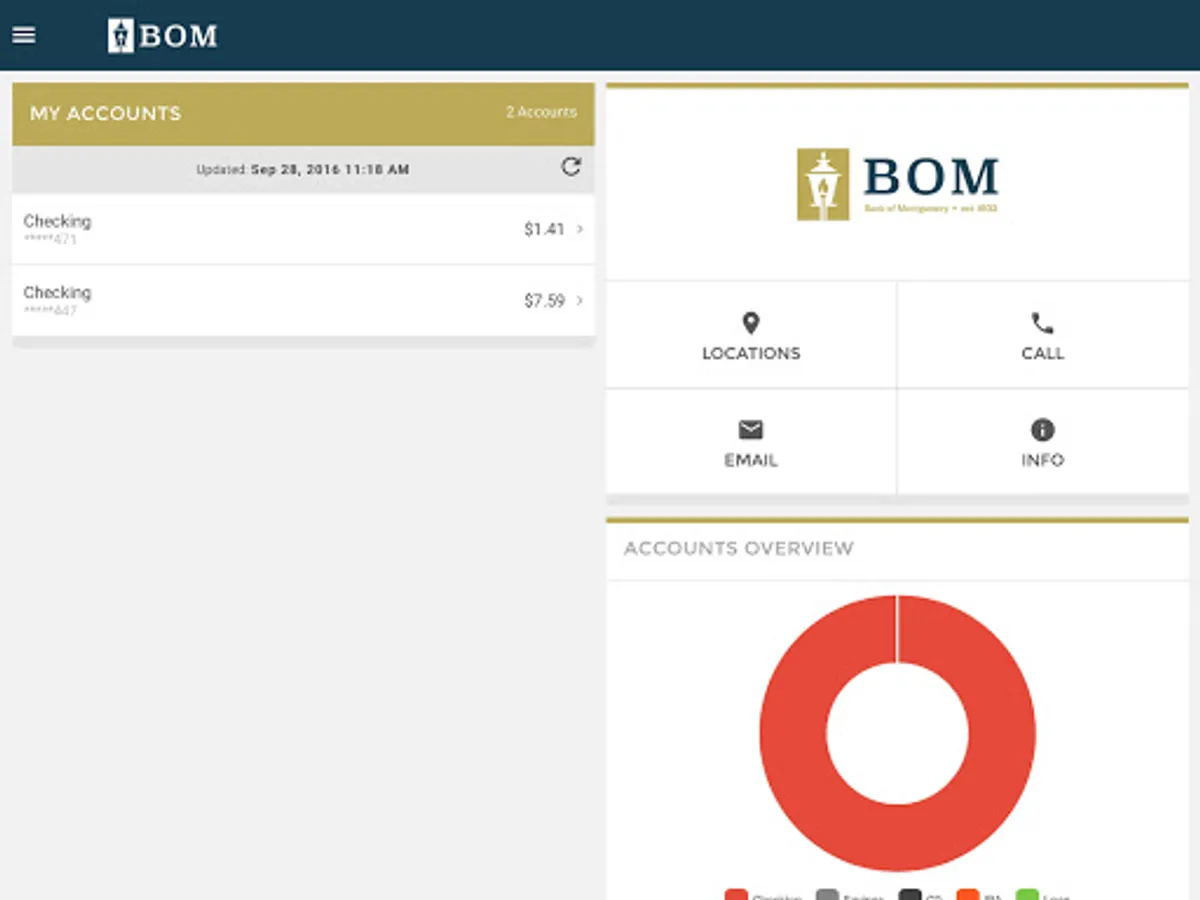Click the green Loan legend swatch
Screen dimensions: 1200x900
(1027, 895)
